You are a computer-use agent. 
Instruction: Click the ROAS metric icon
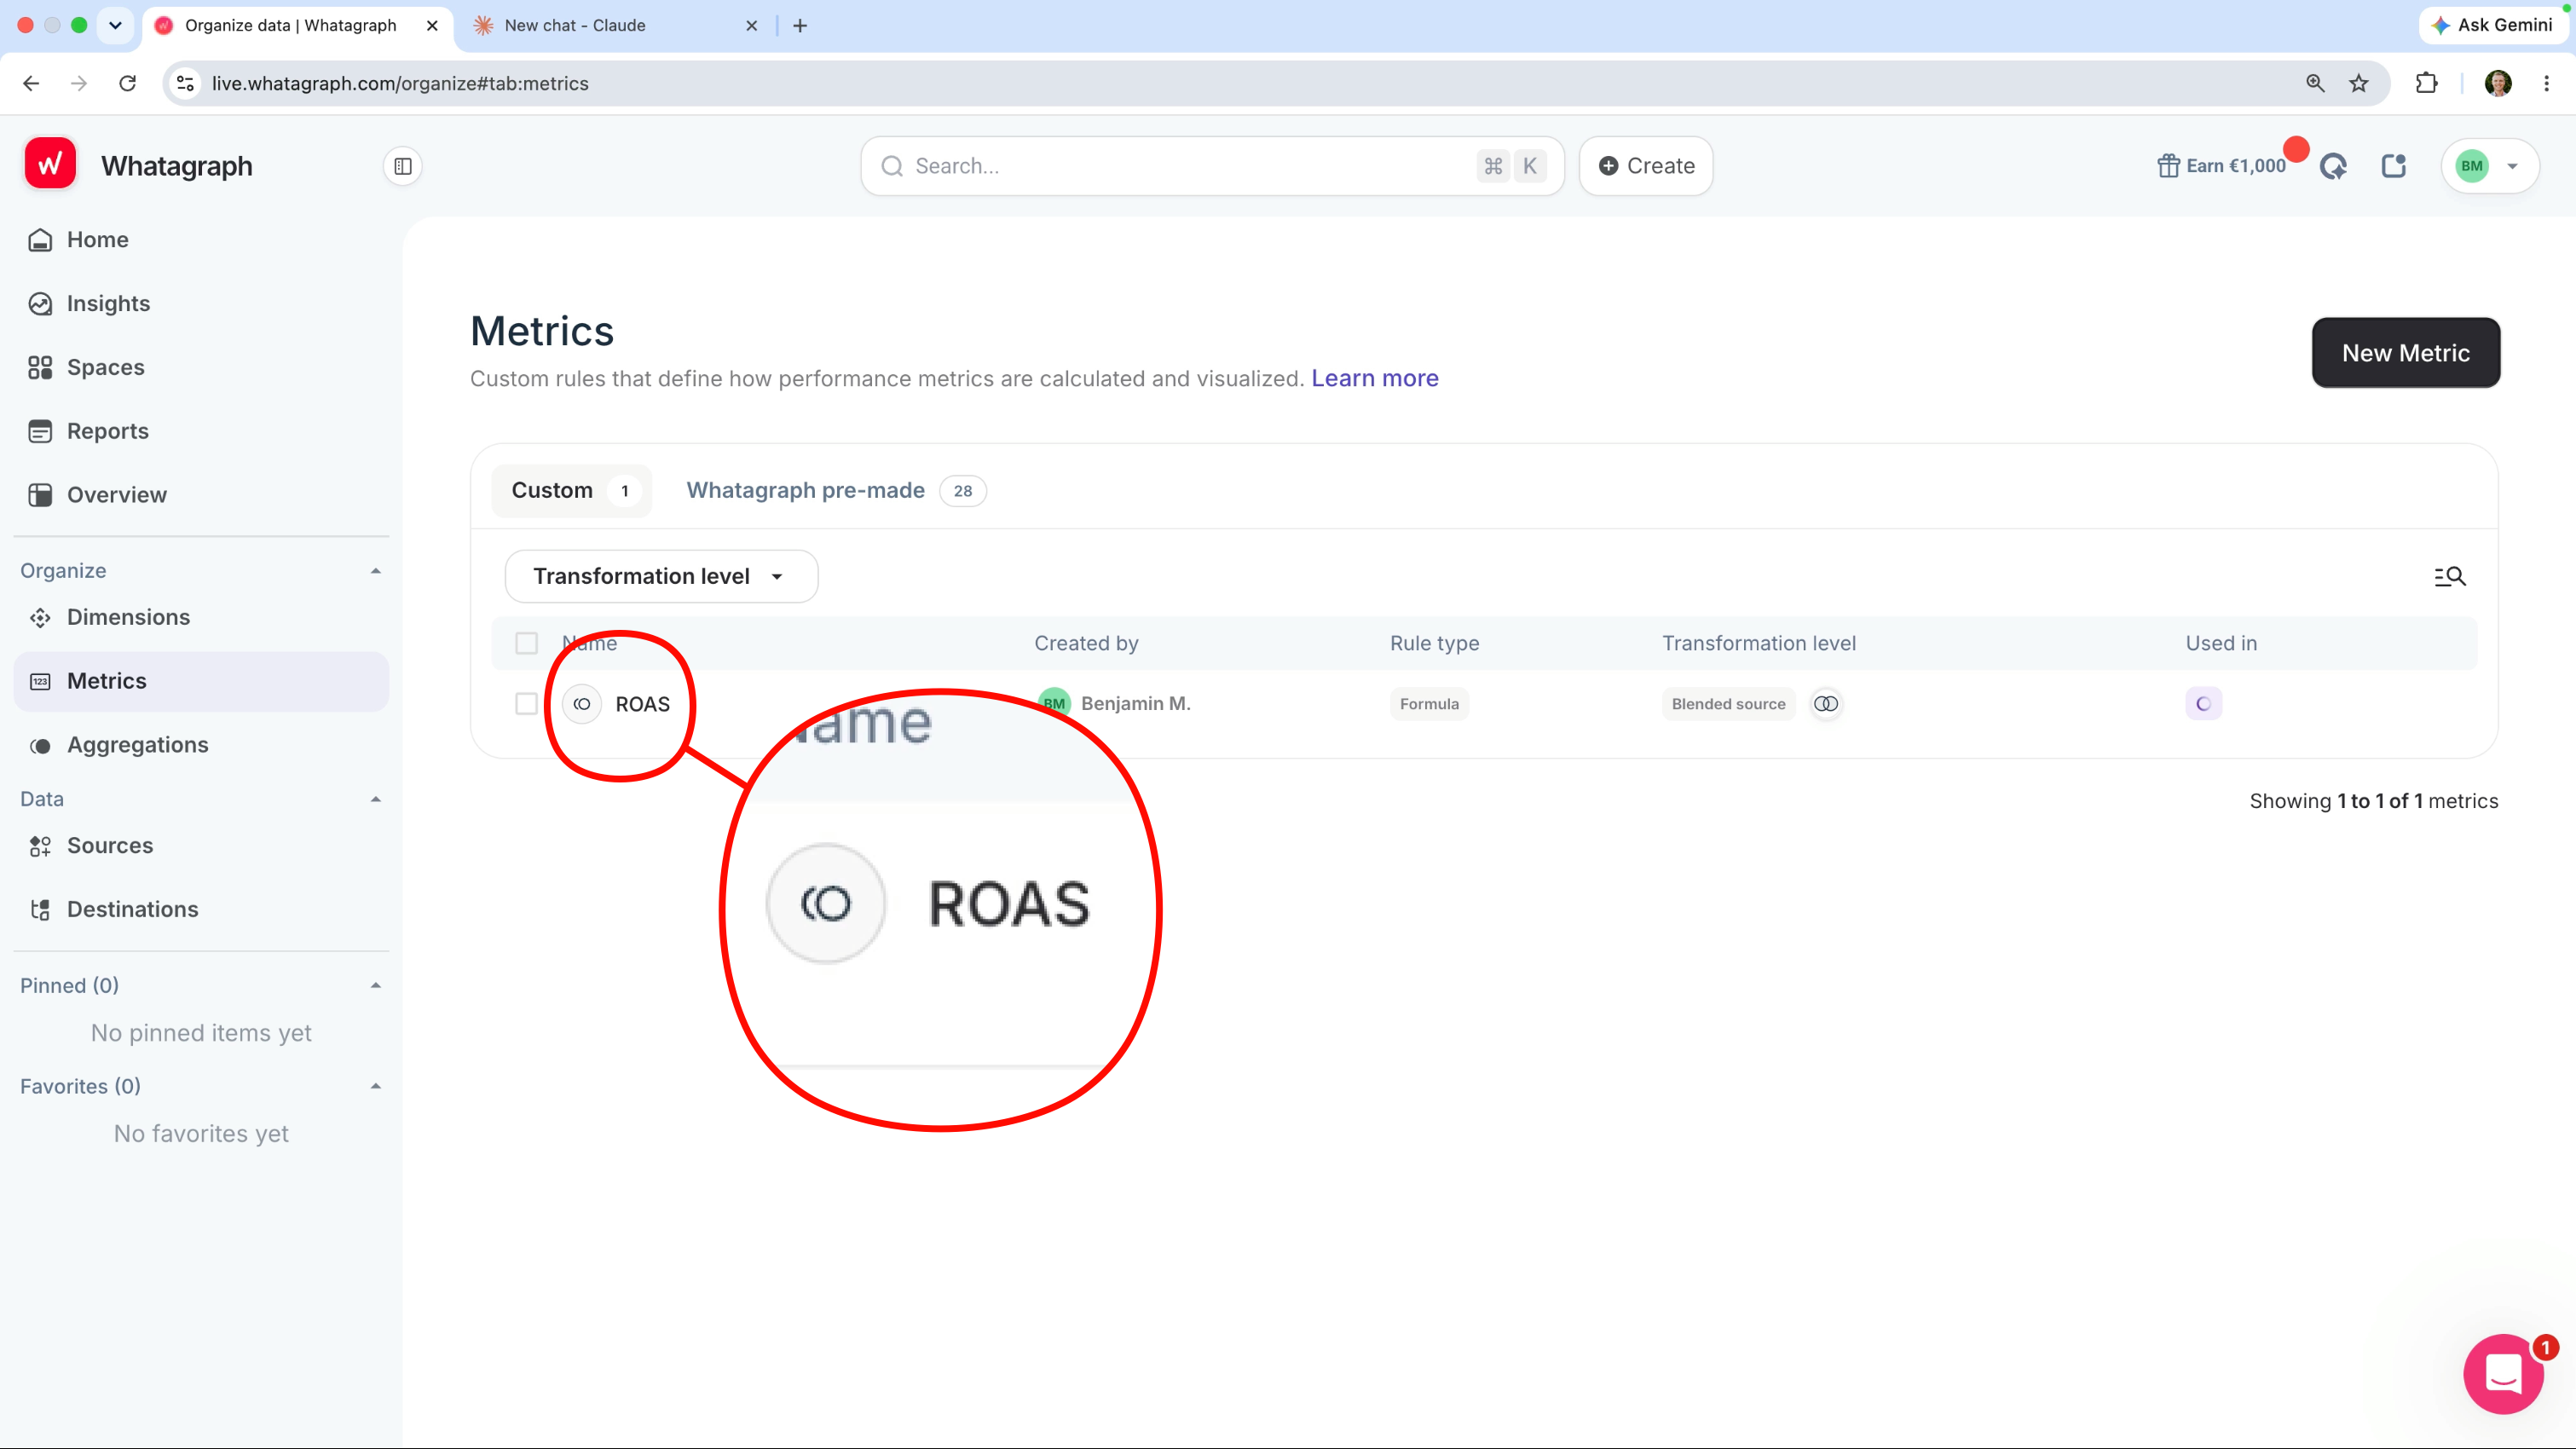pos(582,704)
